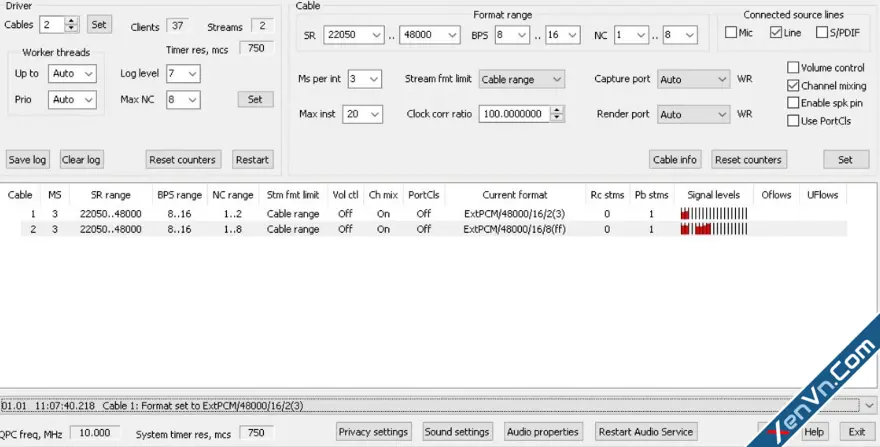
Task: Click the Driver Set button beside Max NC
Action: (255, 99)
